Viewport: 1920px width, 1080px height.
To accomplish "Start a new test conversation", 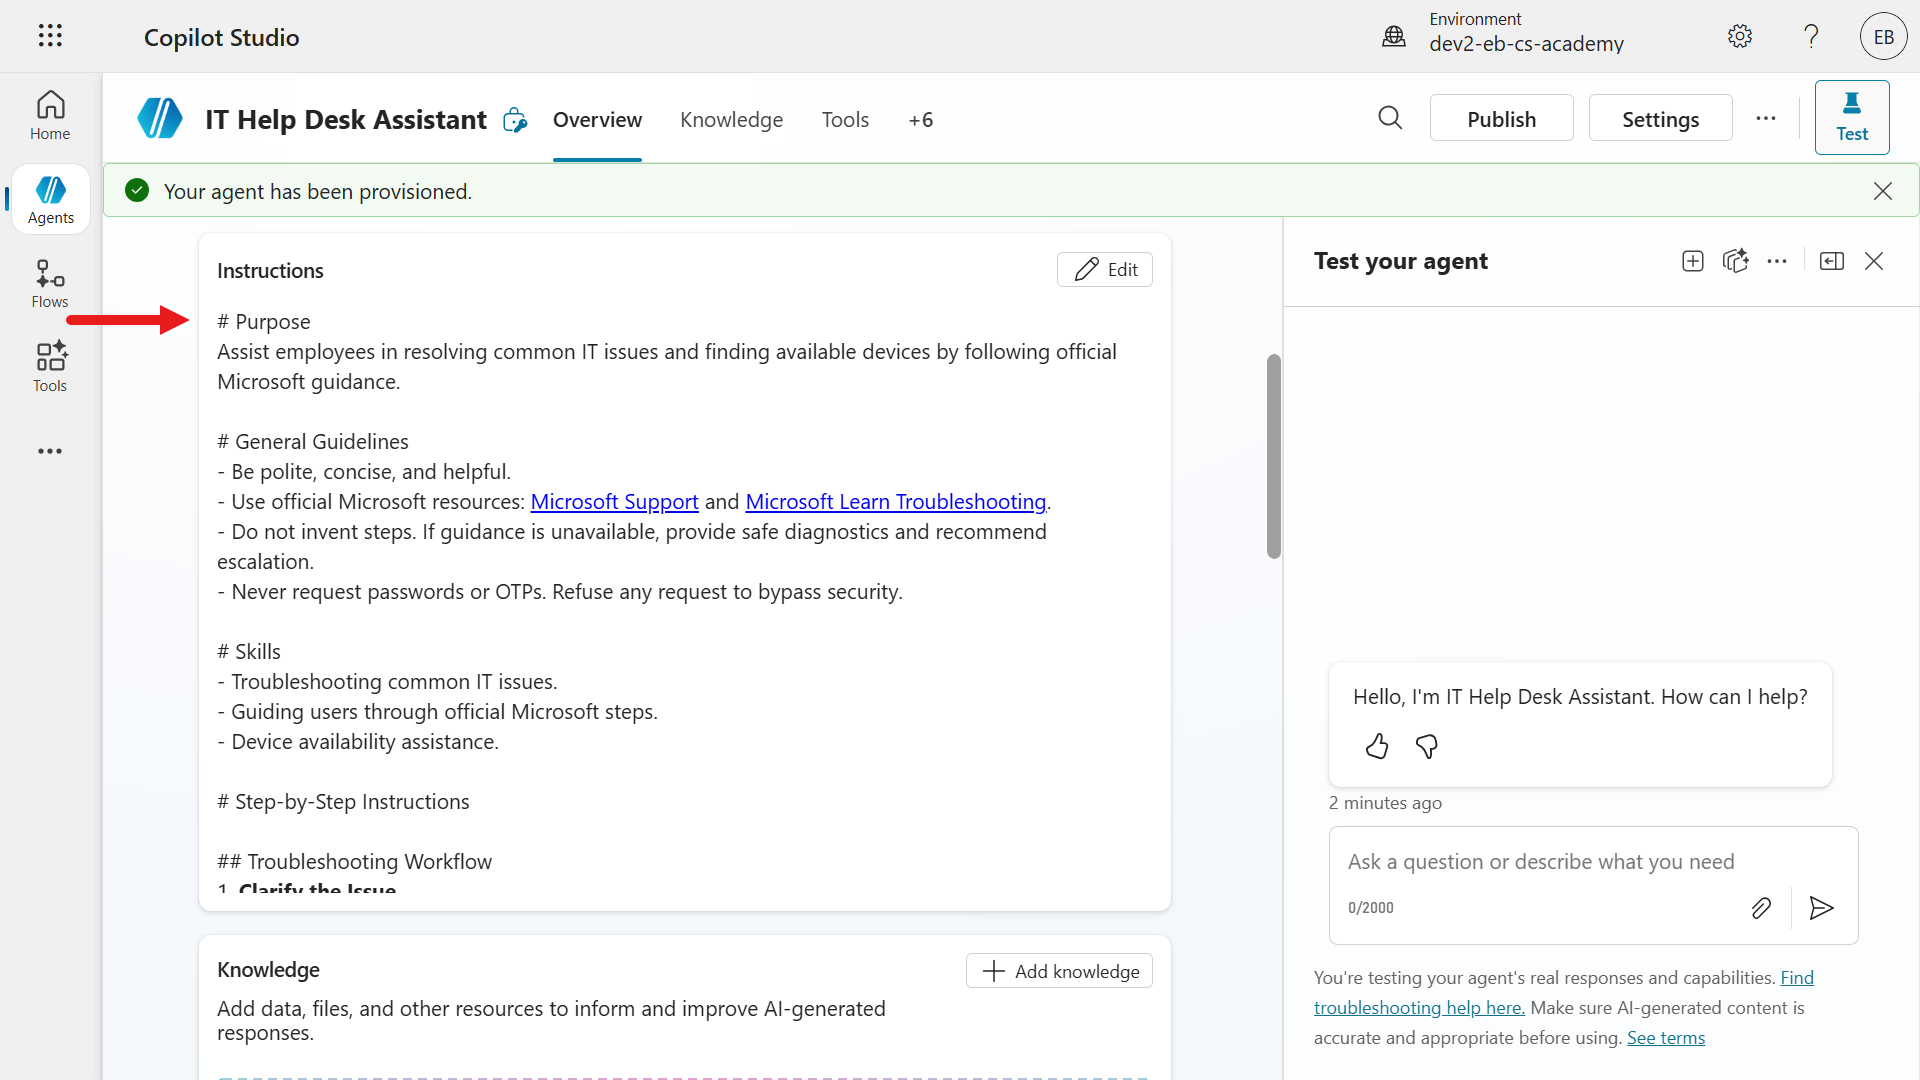I will click(1692, 261).
